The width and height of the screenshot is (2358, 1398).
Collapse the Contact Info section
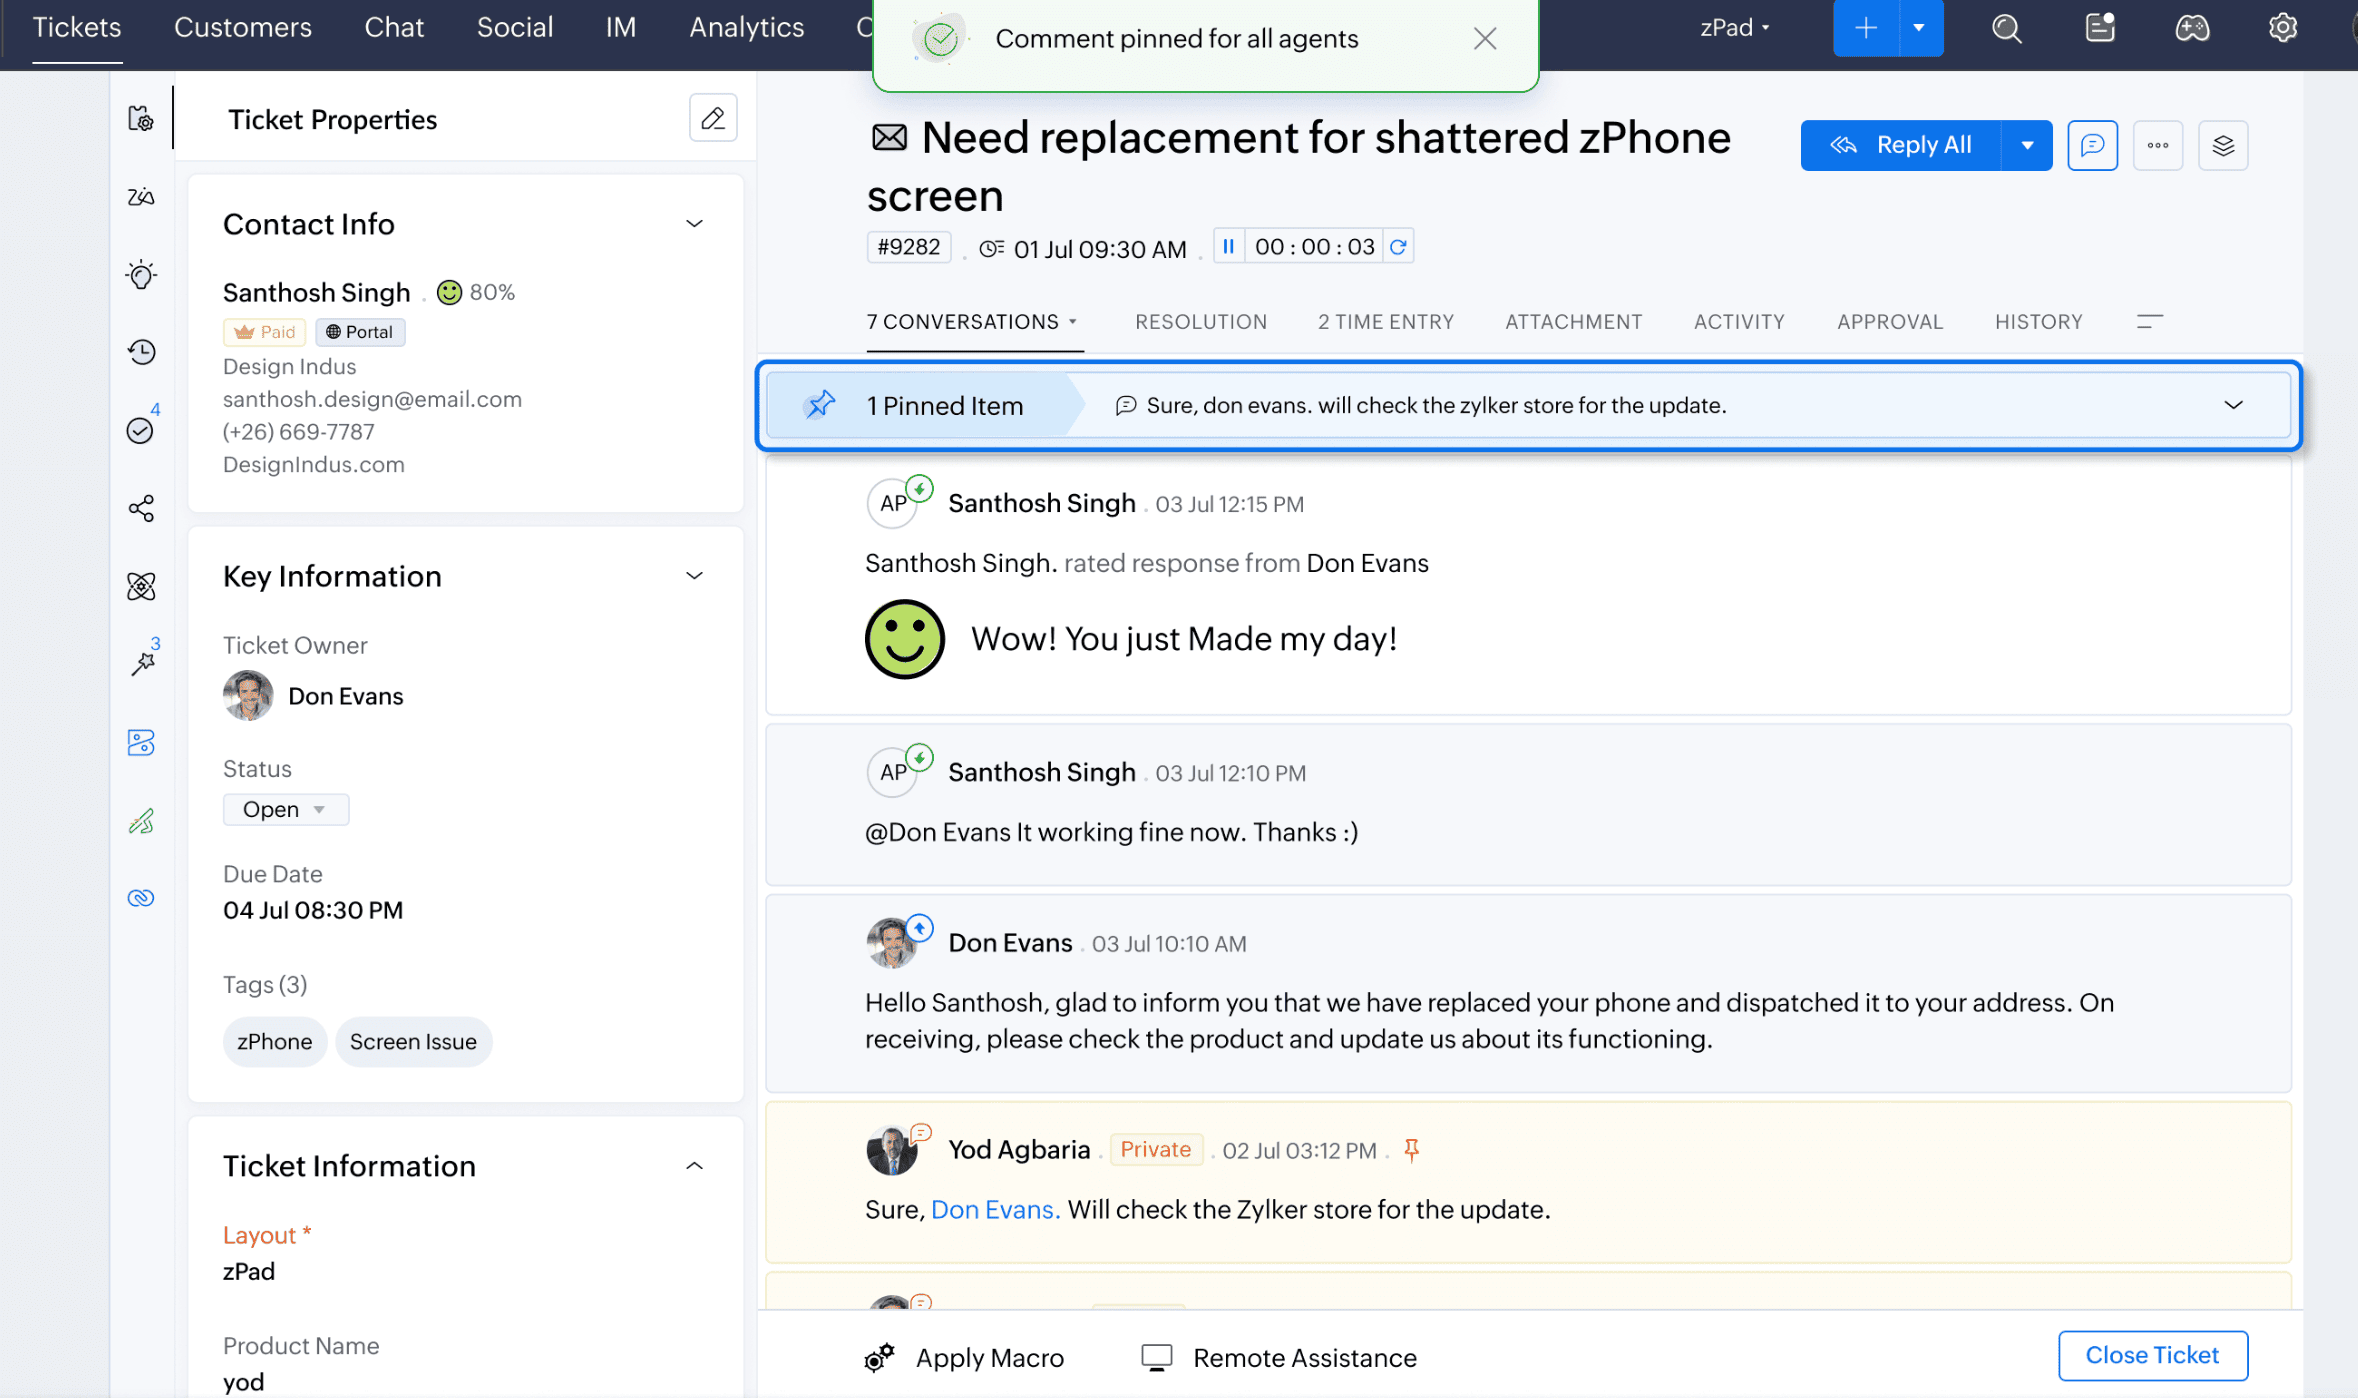coord(694,224)
